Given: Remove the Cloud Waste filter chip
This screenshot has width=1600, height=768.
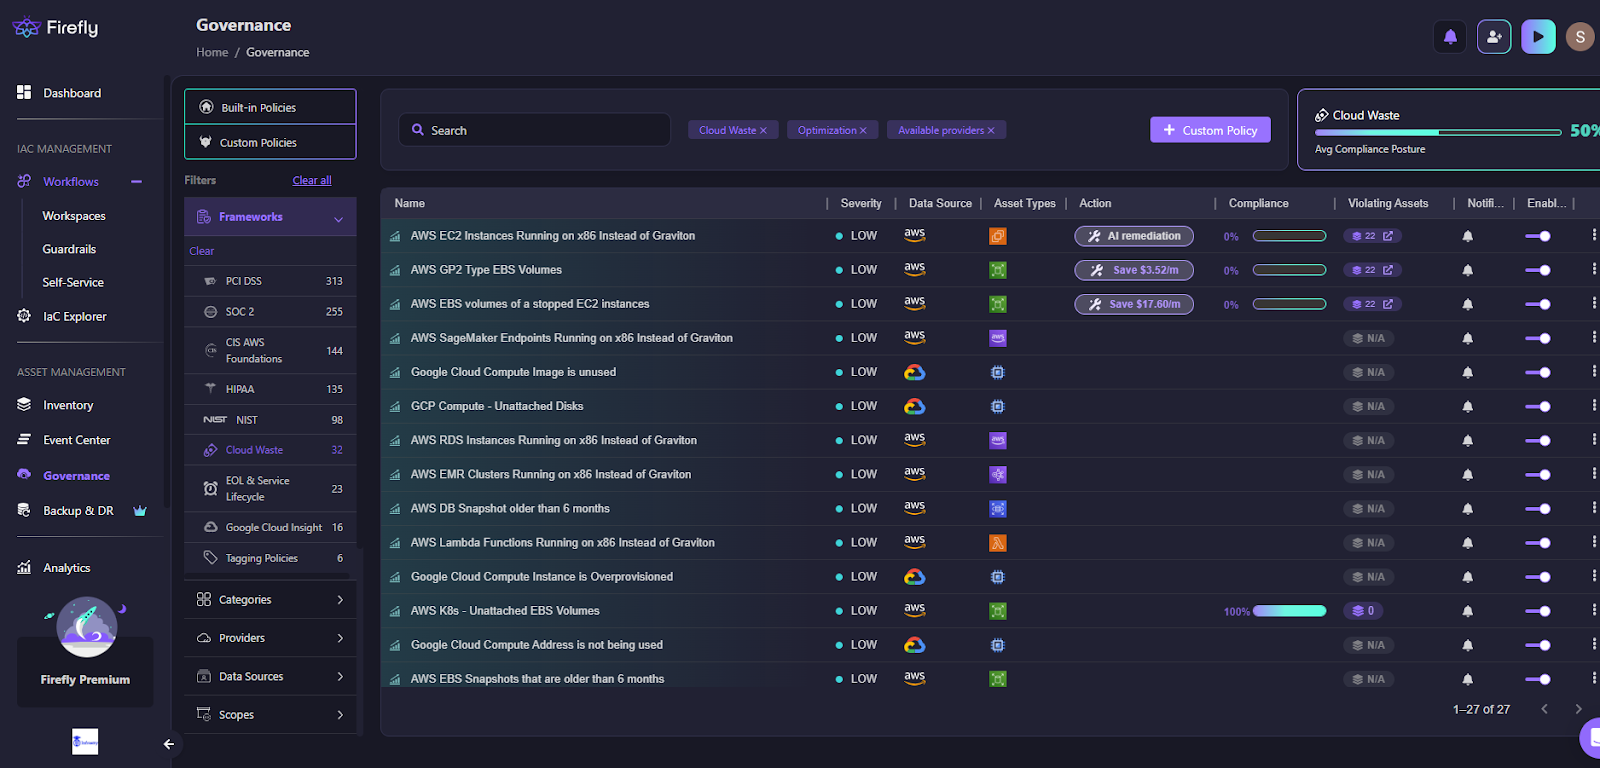Looking at the screenshot, I should [763, 131].
